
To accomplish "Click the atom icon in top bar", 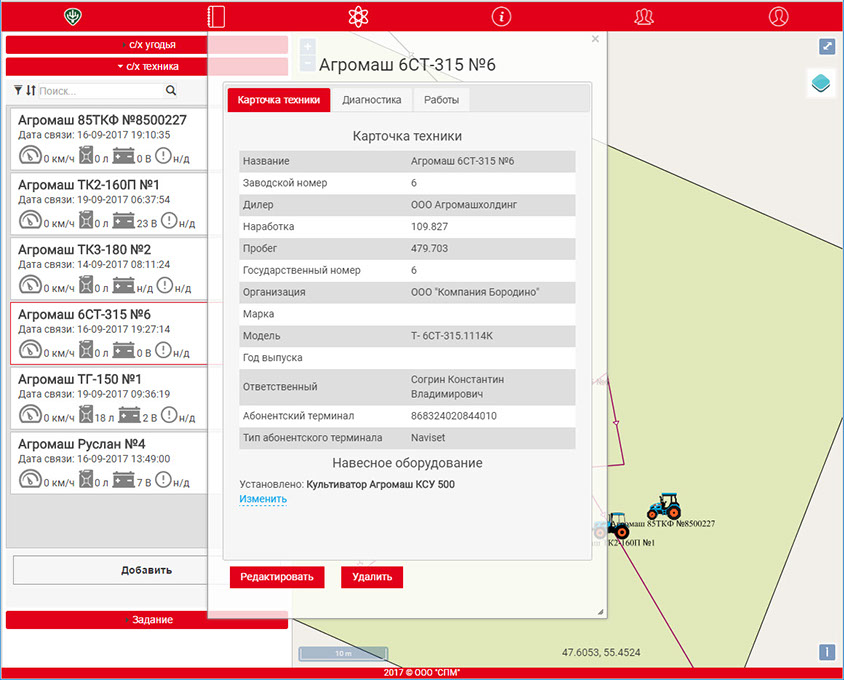I will coord(358,16).
